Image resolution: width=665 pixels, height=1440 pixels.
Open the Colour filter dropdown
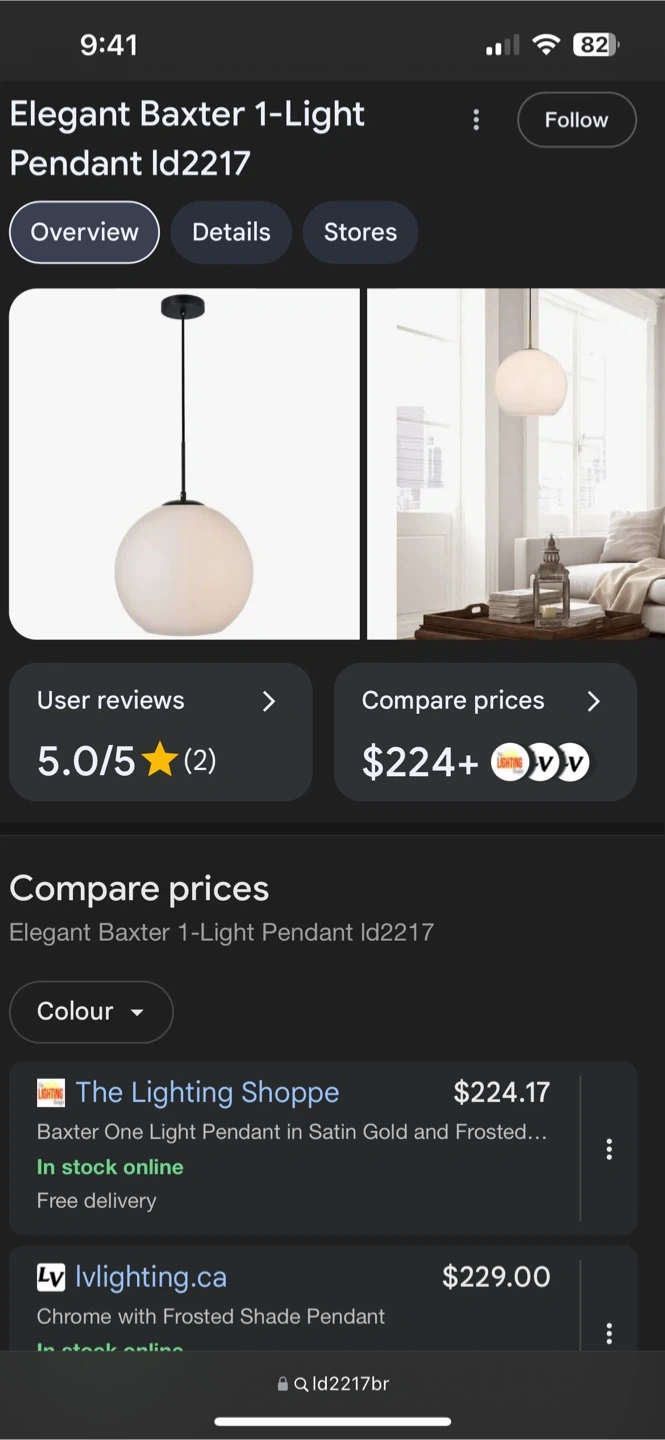pos(91,1012)
